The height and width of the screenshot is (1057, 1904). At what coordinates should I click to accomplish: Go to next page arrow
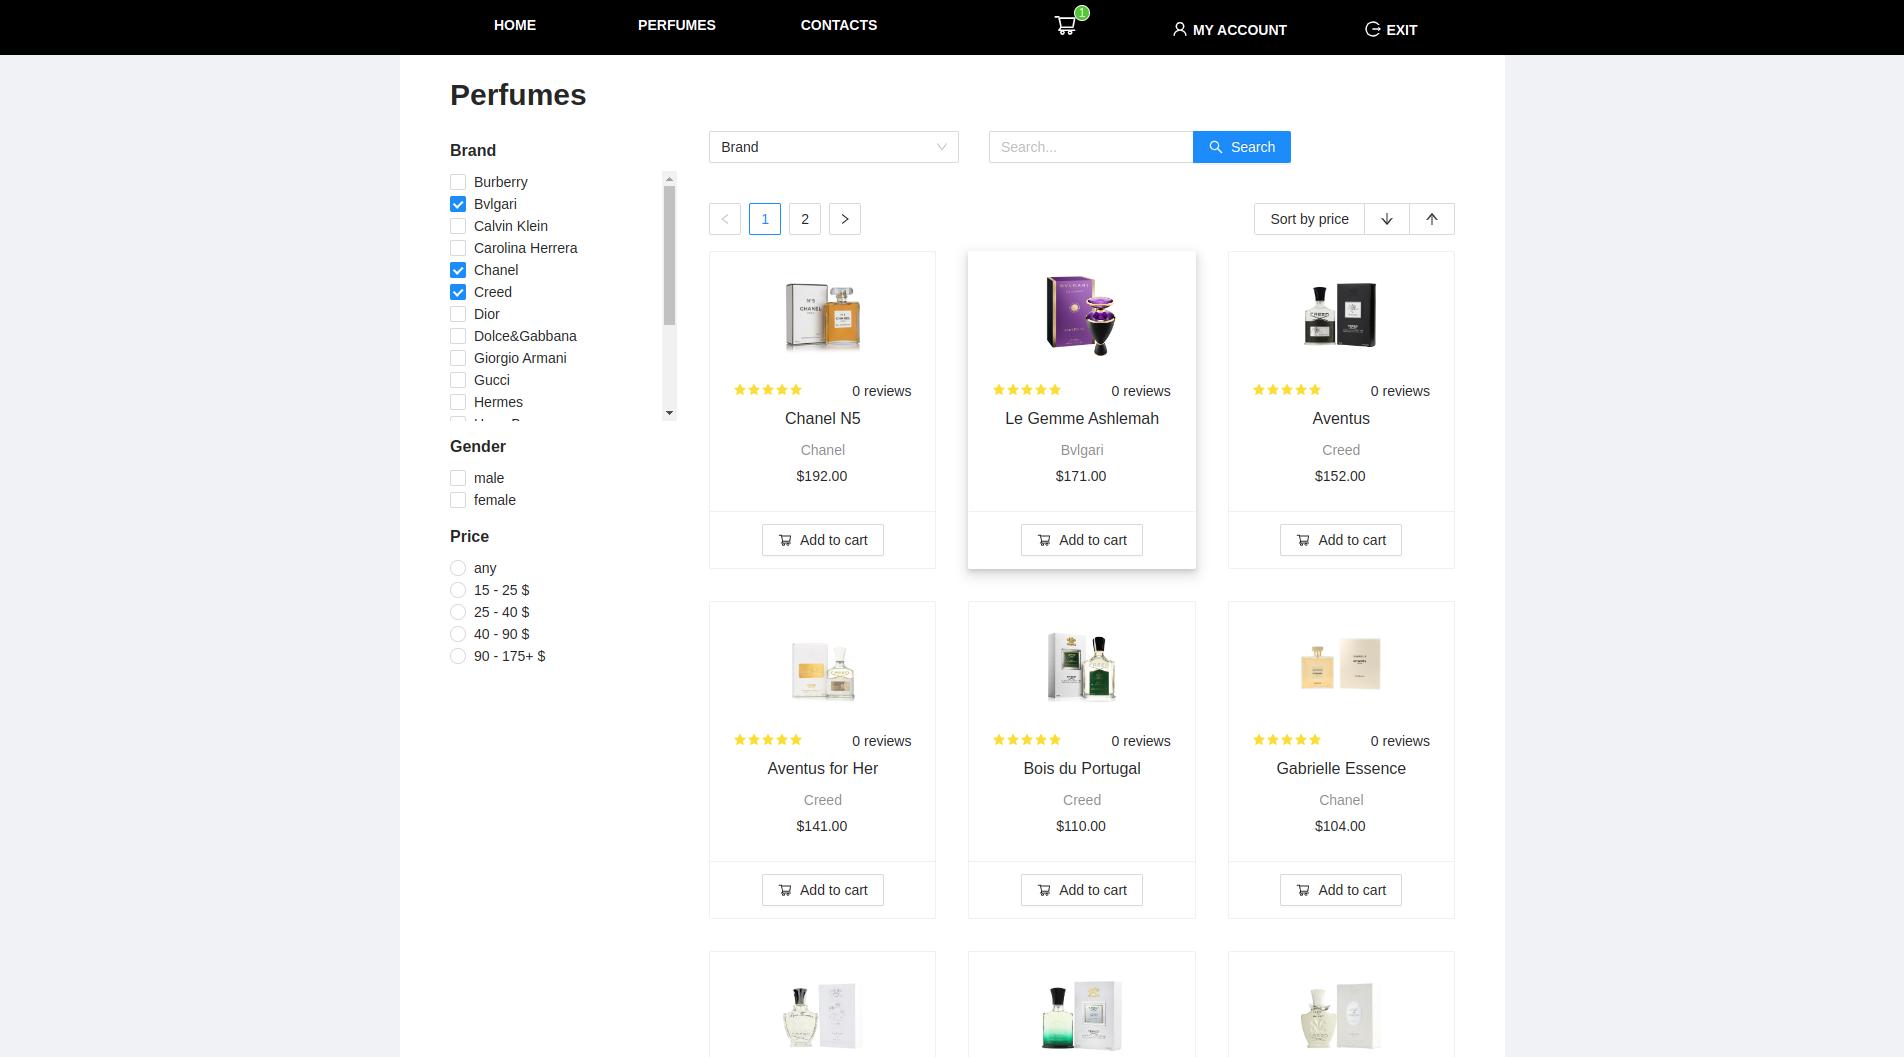click(845, 219)
